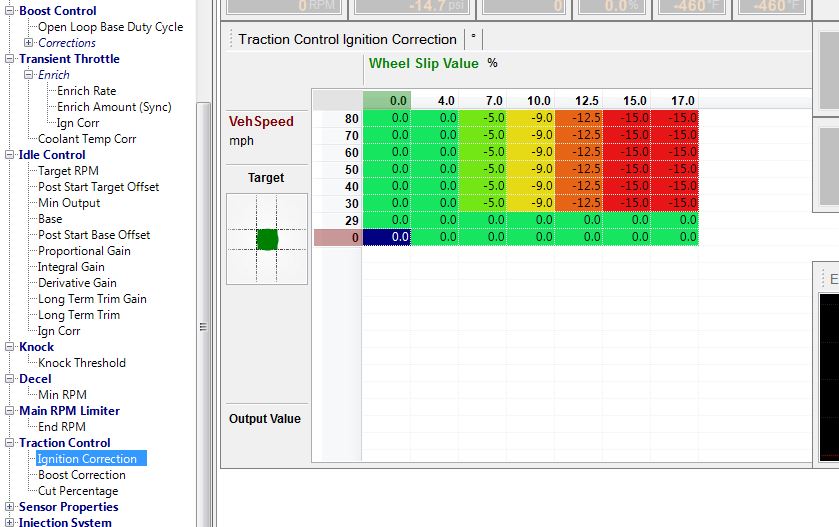Screen dimensions: 839x527
Task: Select Derivative Gain item
Action: click(77, 283)
